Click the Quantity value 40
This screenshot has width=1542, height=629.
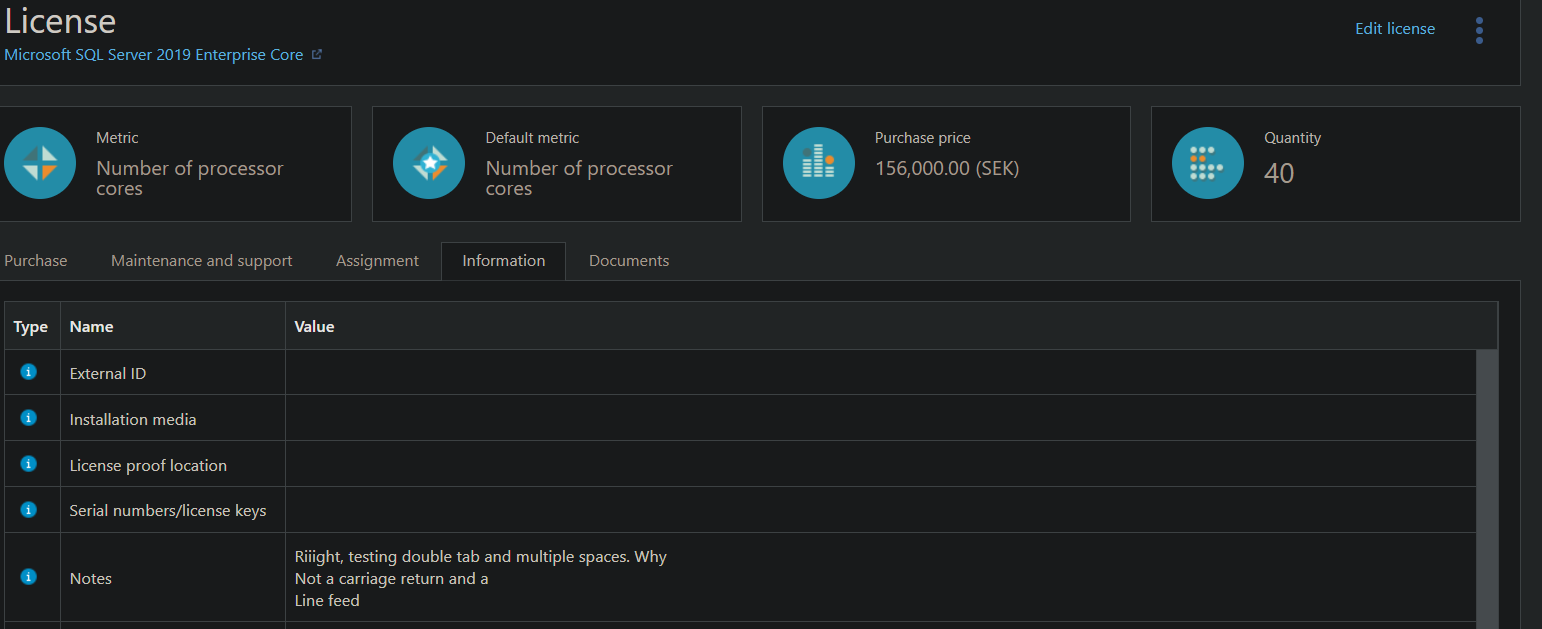click(x=1279, y=173)
